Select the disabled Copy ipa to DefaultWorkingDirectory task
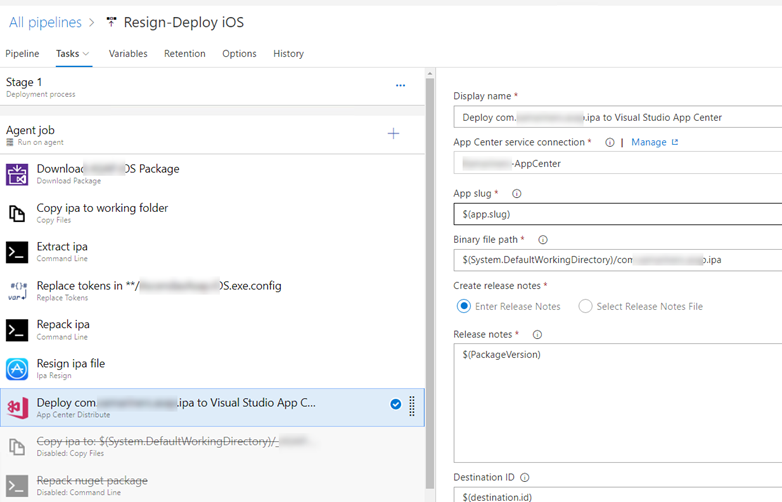Screen dimensions: 782x502 (x=212, y=447)
